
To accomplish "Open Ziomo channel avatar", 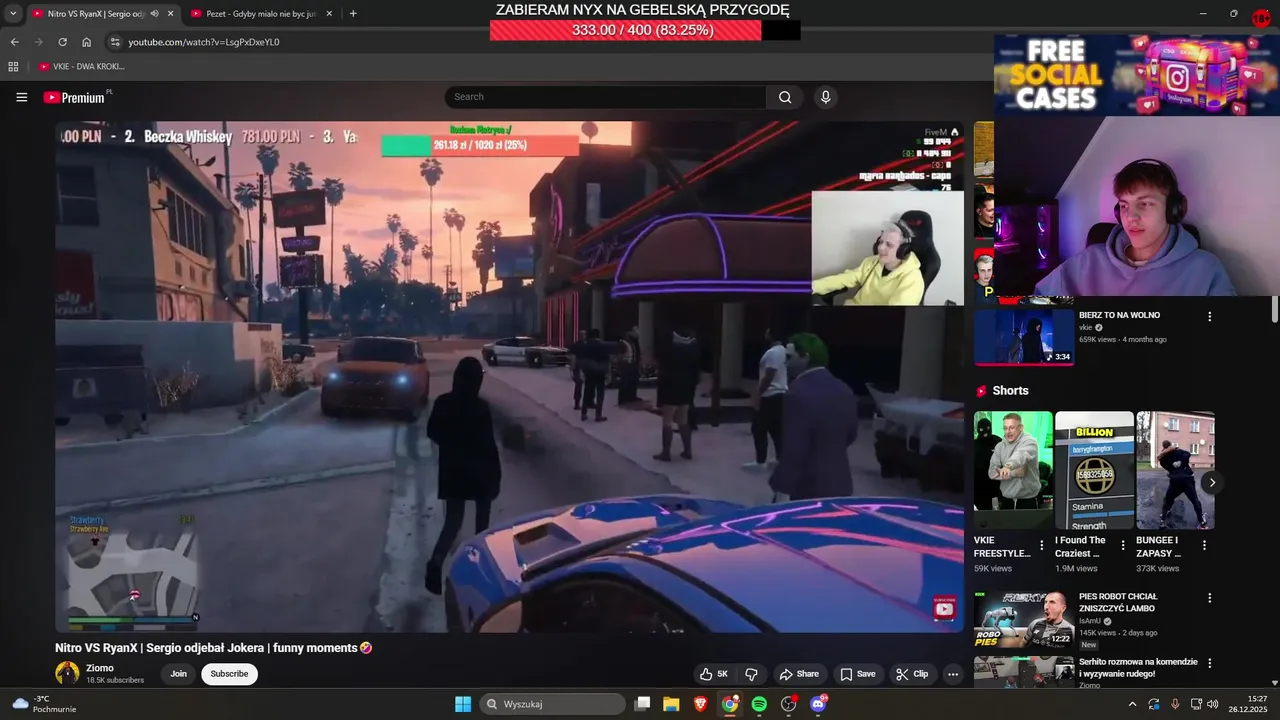I will (67, 673).
